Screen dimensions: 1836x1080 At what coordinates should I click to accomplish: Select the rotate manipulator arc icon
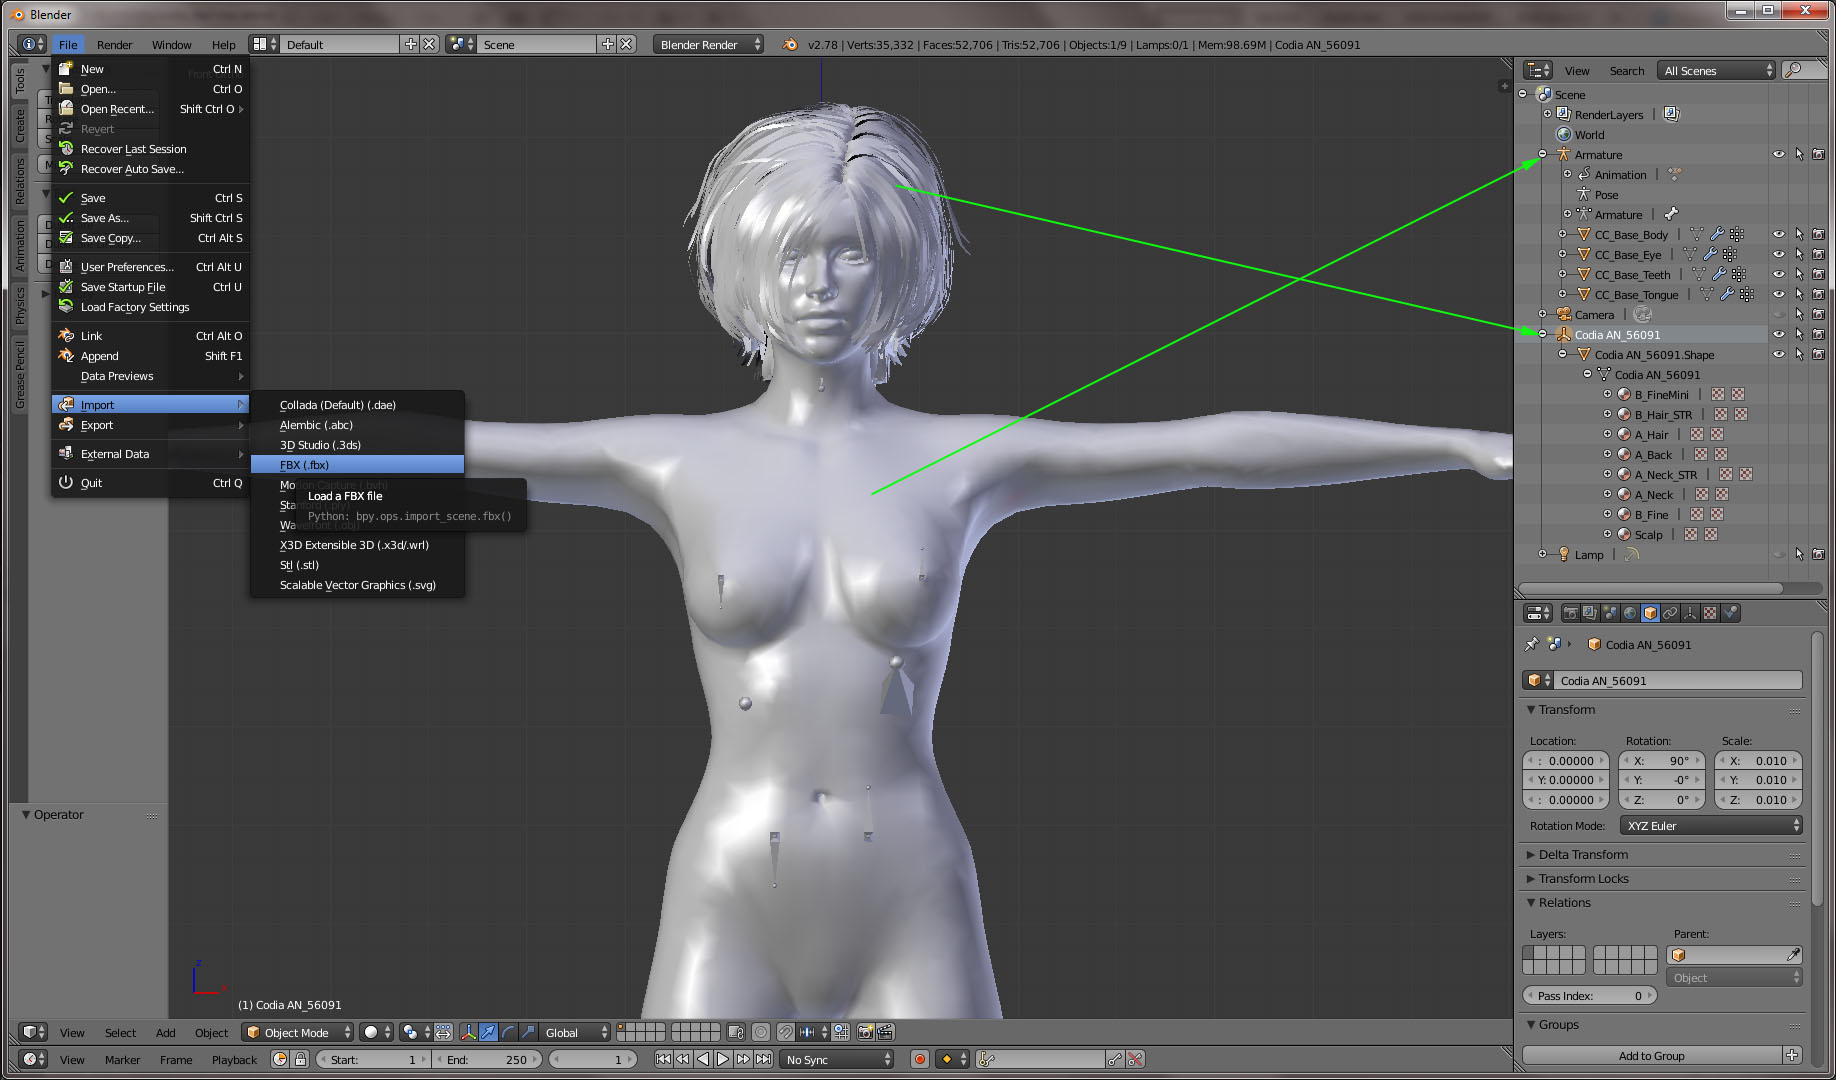[508, 1032]
